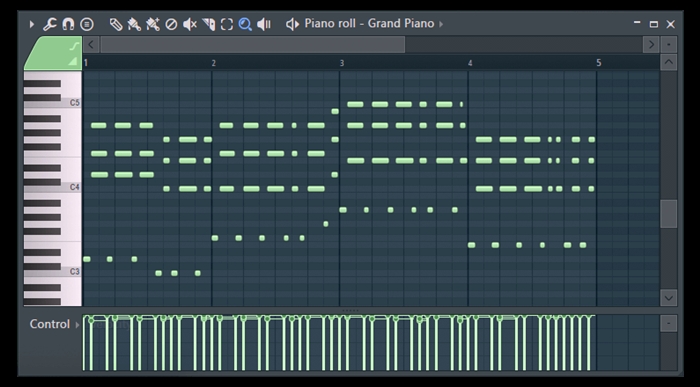Expand the arrow after Grand Piano title

441,24
